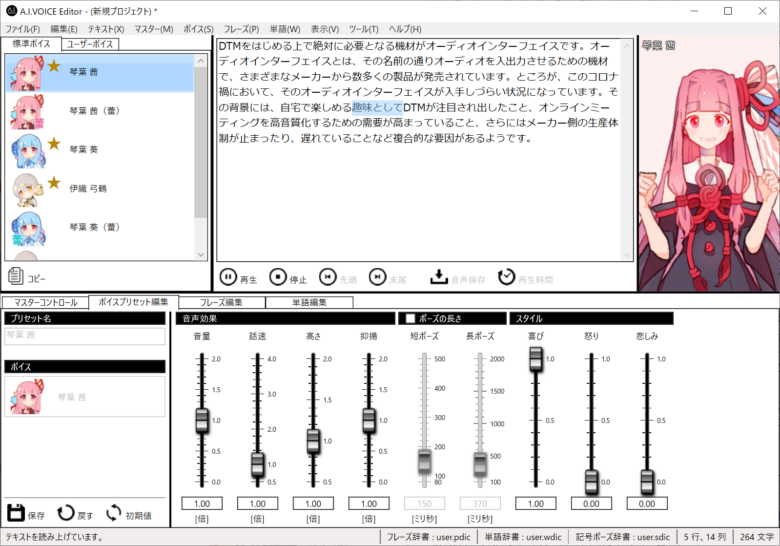Click the 怒り value field

(x=591, y=504)
